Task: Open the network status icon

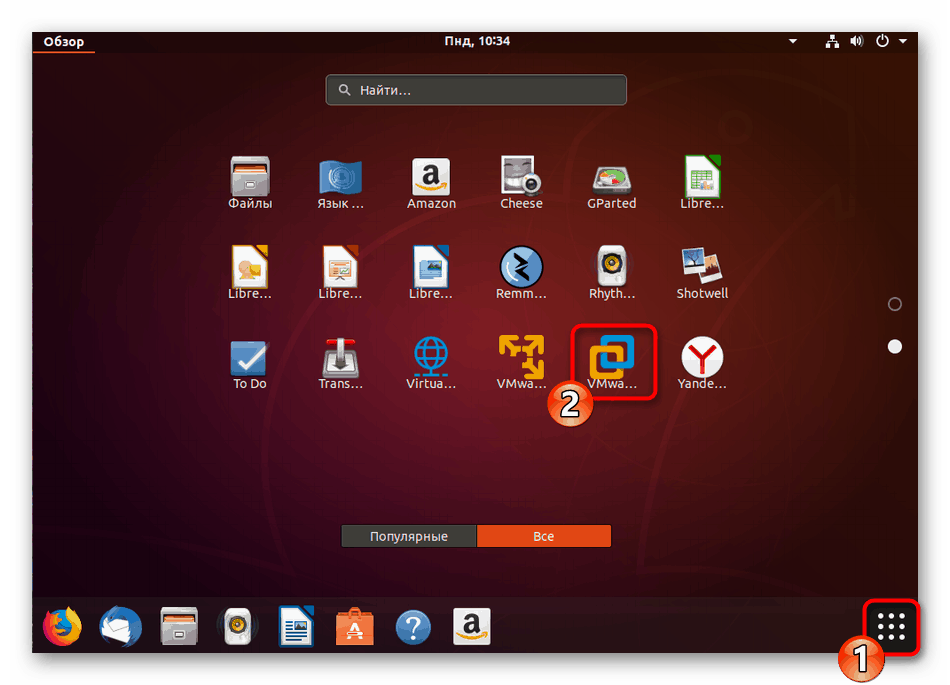Action: point(832,41)
